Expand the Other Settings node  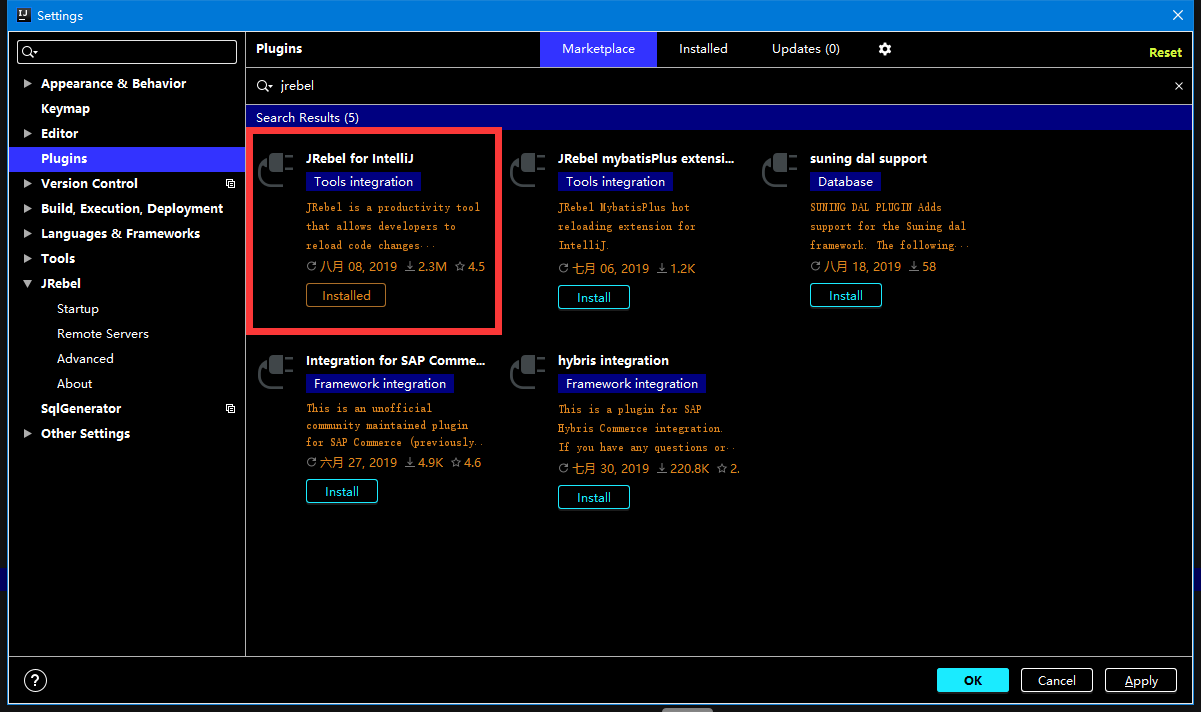pos(27,434)
